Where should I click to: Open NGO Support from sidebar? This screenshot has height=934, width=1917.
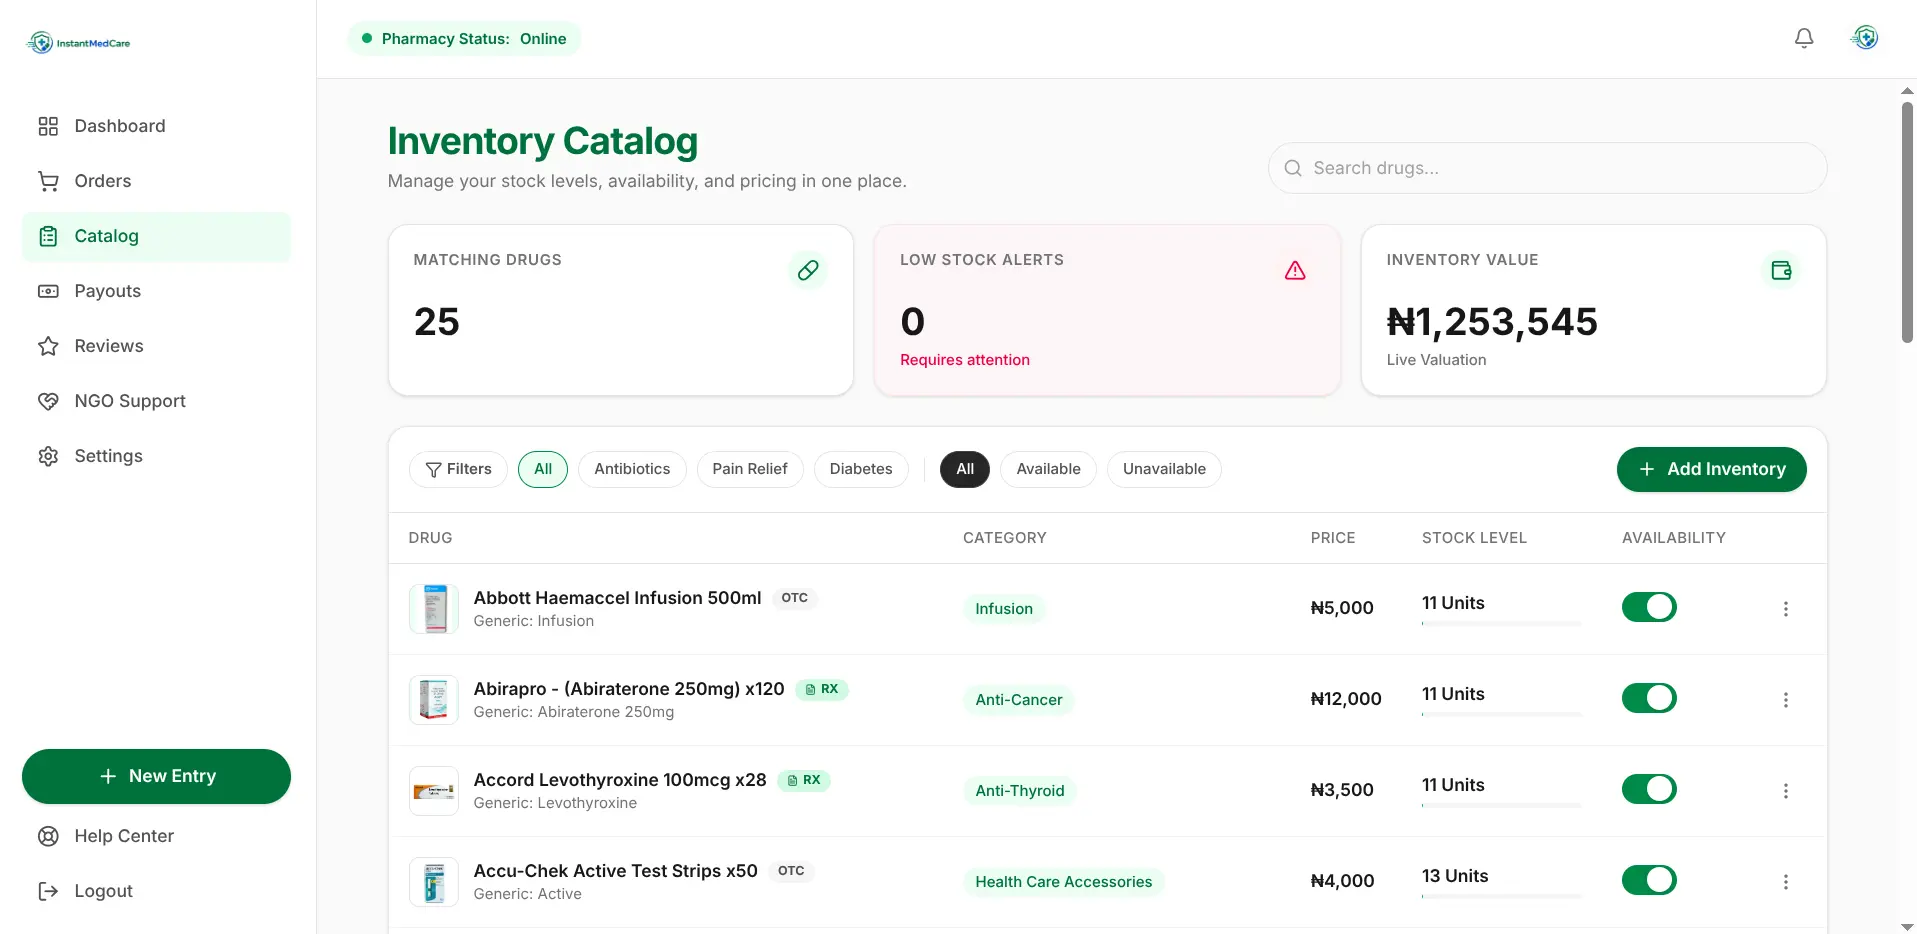(156, 401)
